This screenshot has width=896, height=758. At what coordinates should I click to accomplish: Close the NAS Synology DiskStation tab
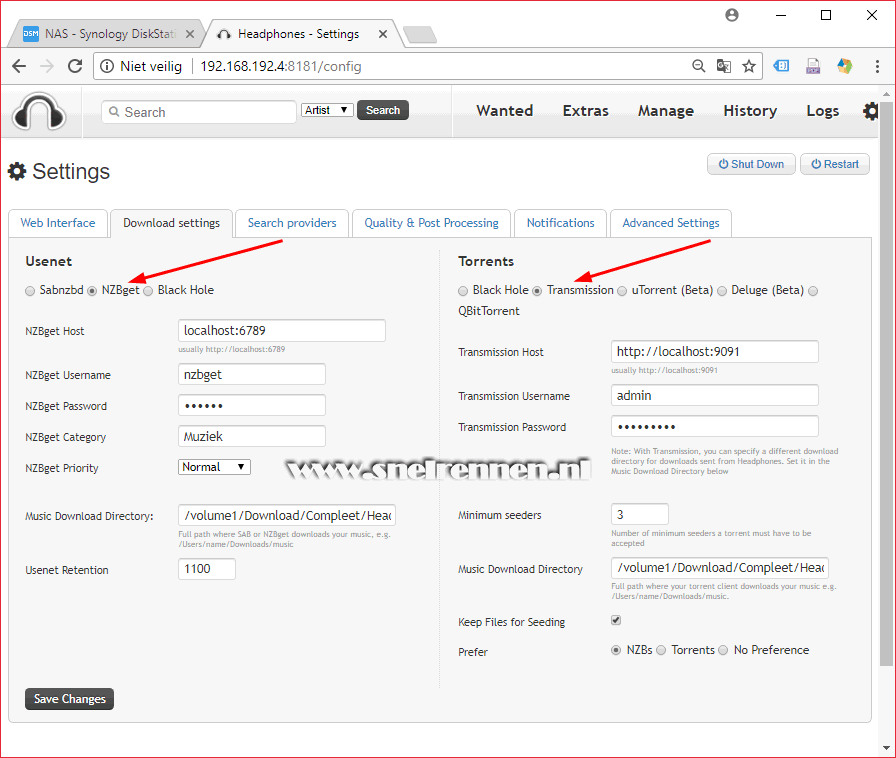click(x=190, y=34)
